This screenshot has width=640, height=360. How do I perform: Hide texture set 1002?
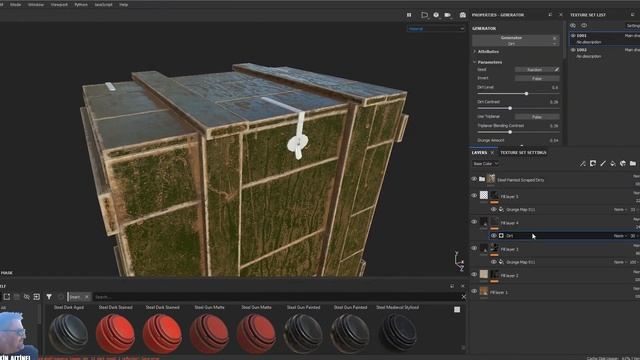coord(573,50)
